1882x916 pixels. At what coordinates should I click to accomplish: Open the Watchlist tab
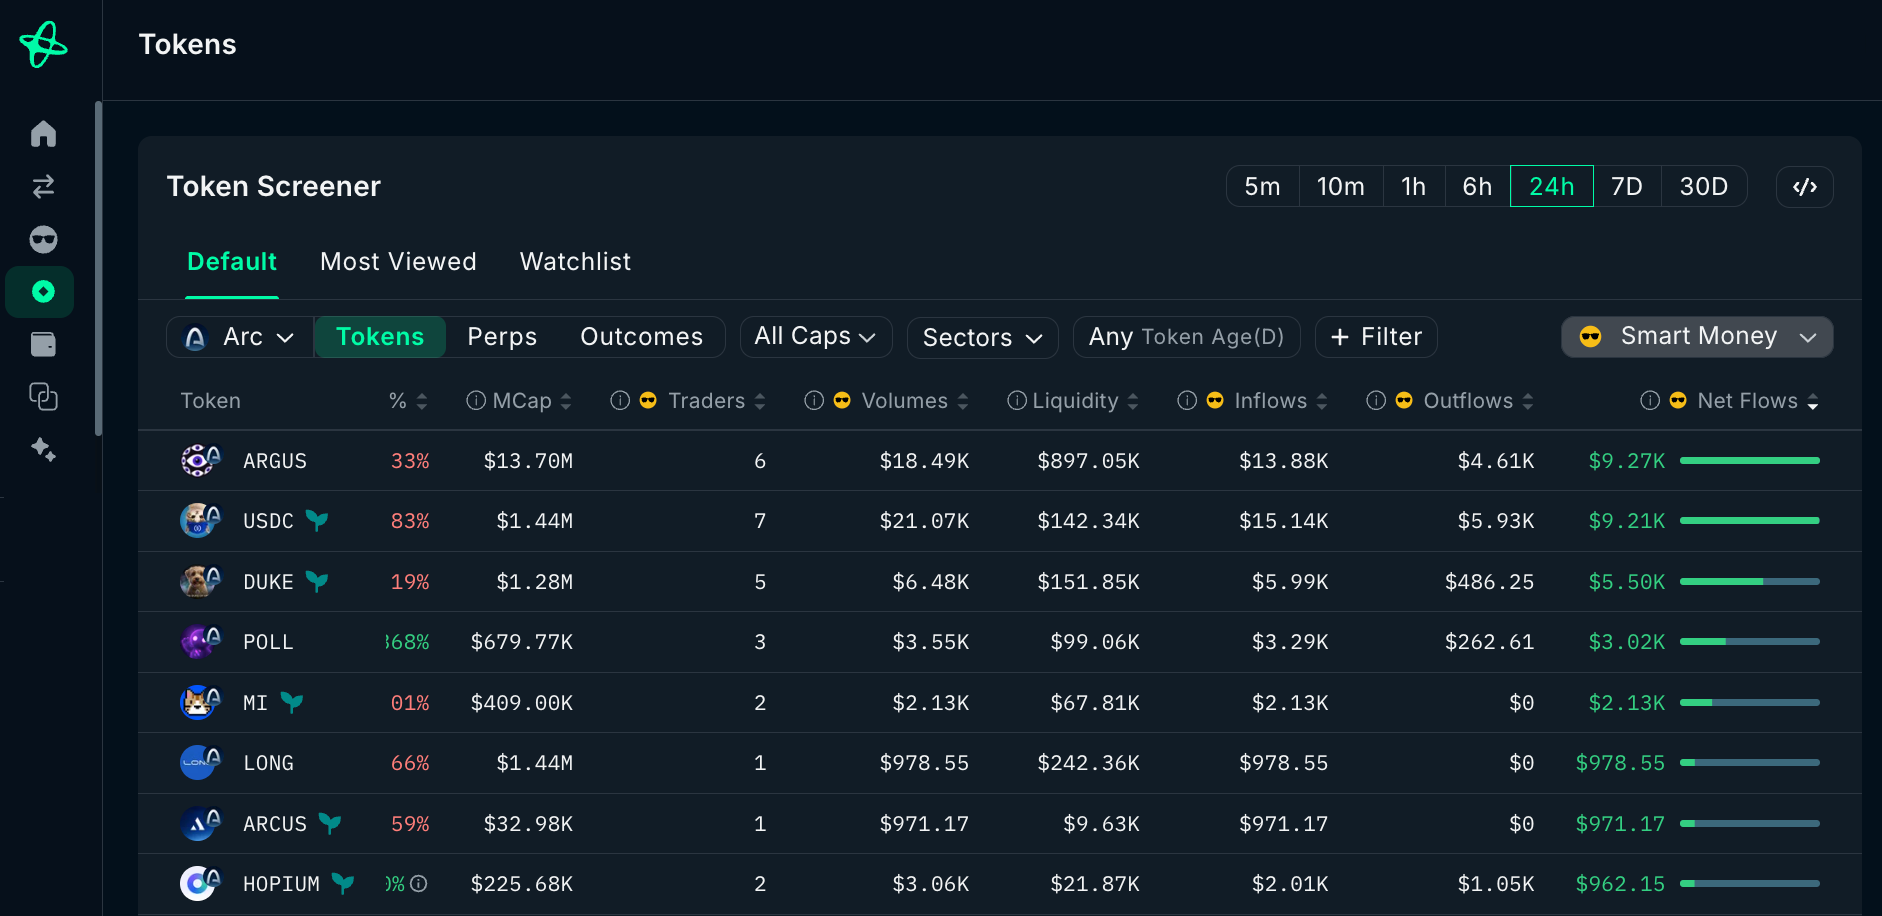point(575,262)
